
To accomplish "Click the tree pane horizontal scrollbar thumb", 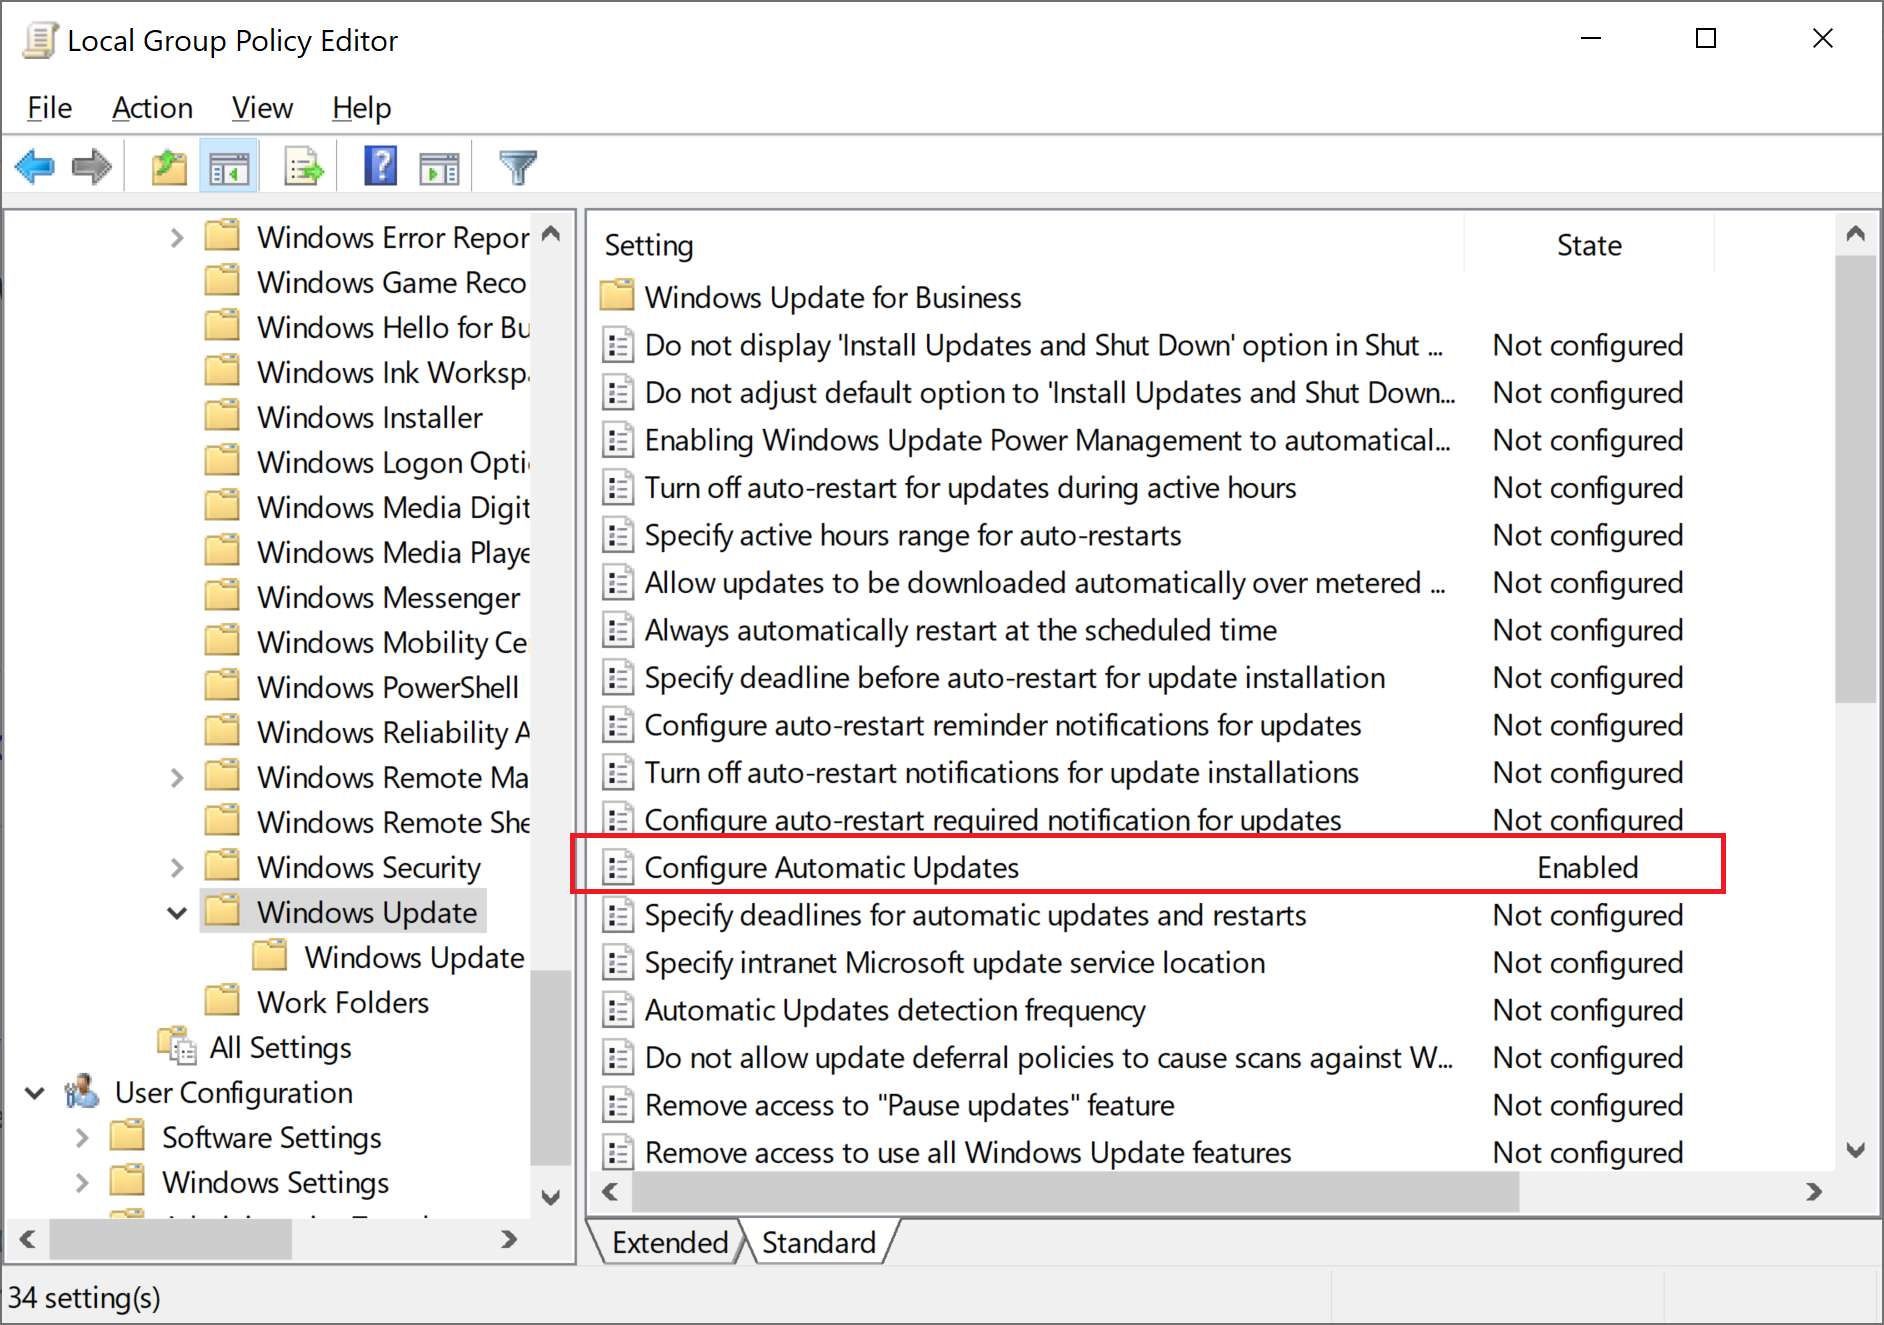I will pyautogui.click(x=170, y=1239).
